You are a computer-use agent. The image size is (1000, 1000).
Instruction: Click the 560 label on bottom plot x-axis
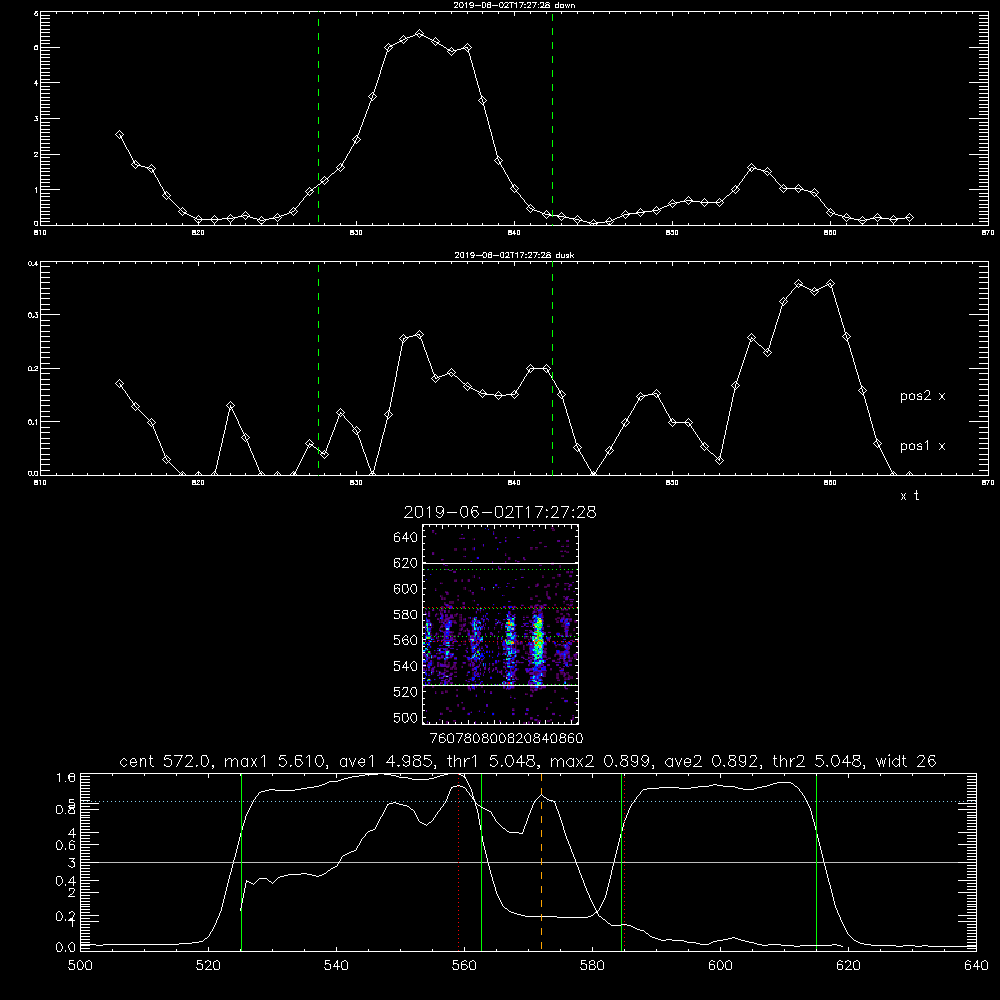point(464,966)
